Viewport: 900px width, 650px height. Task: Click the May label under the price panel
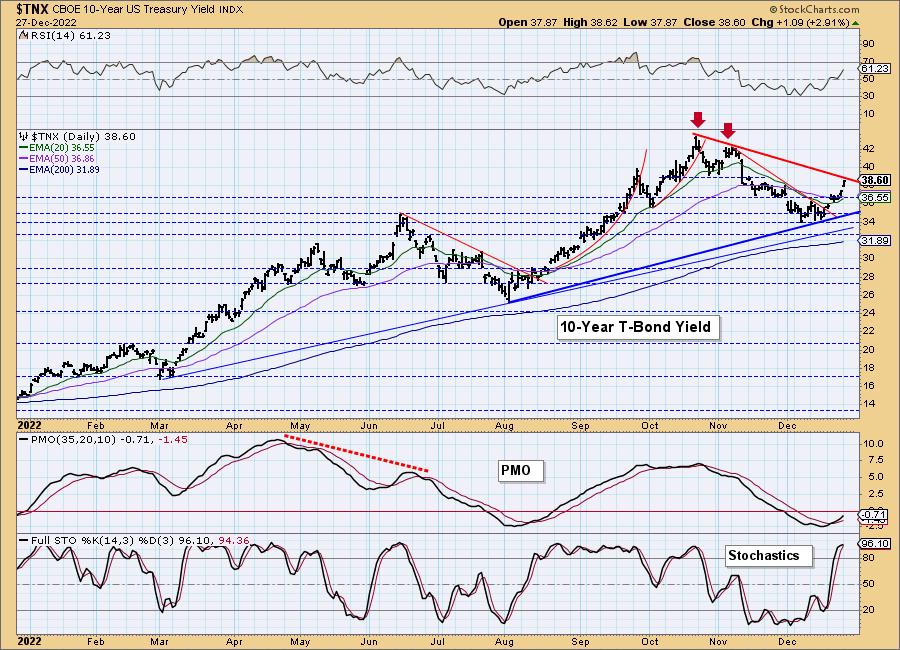coord(300,425)
